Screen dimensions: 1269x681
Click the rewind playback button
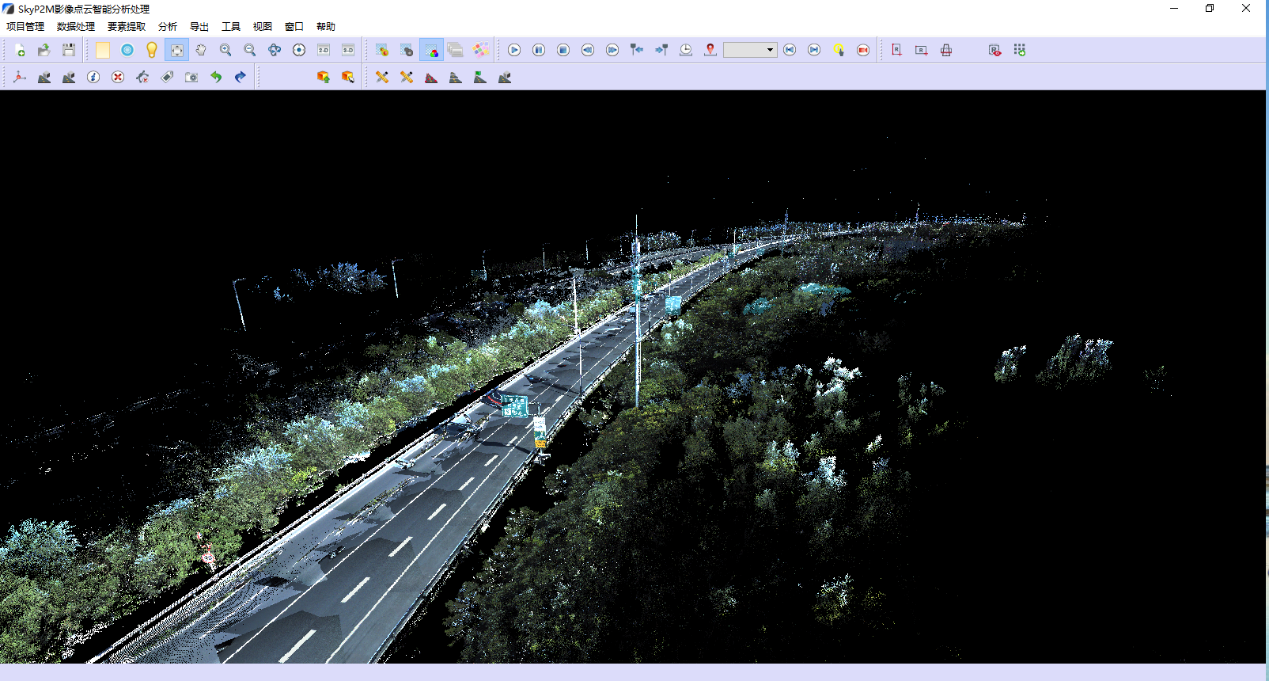[x=588, y=50]
